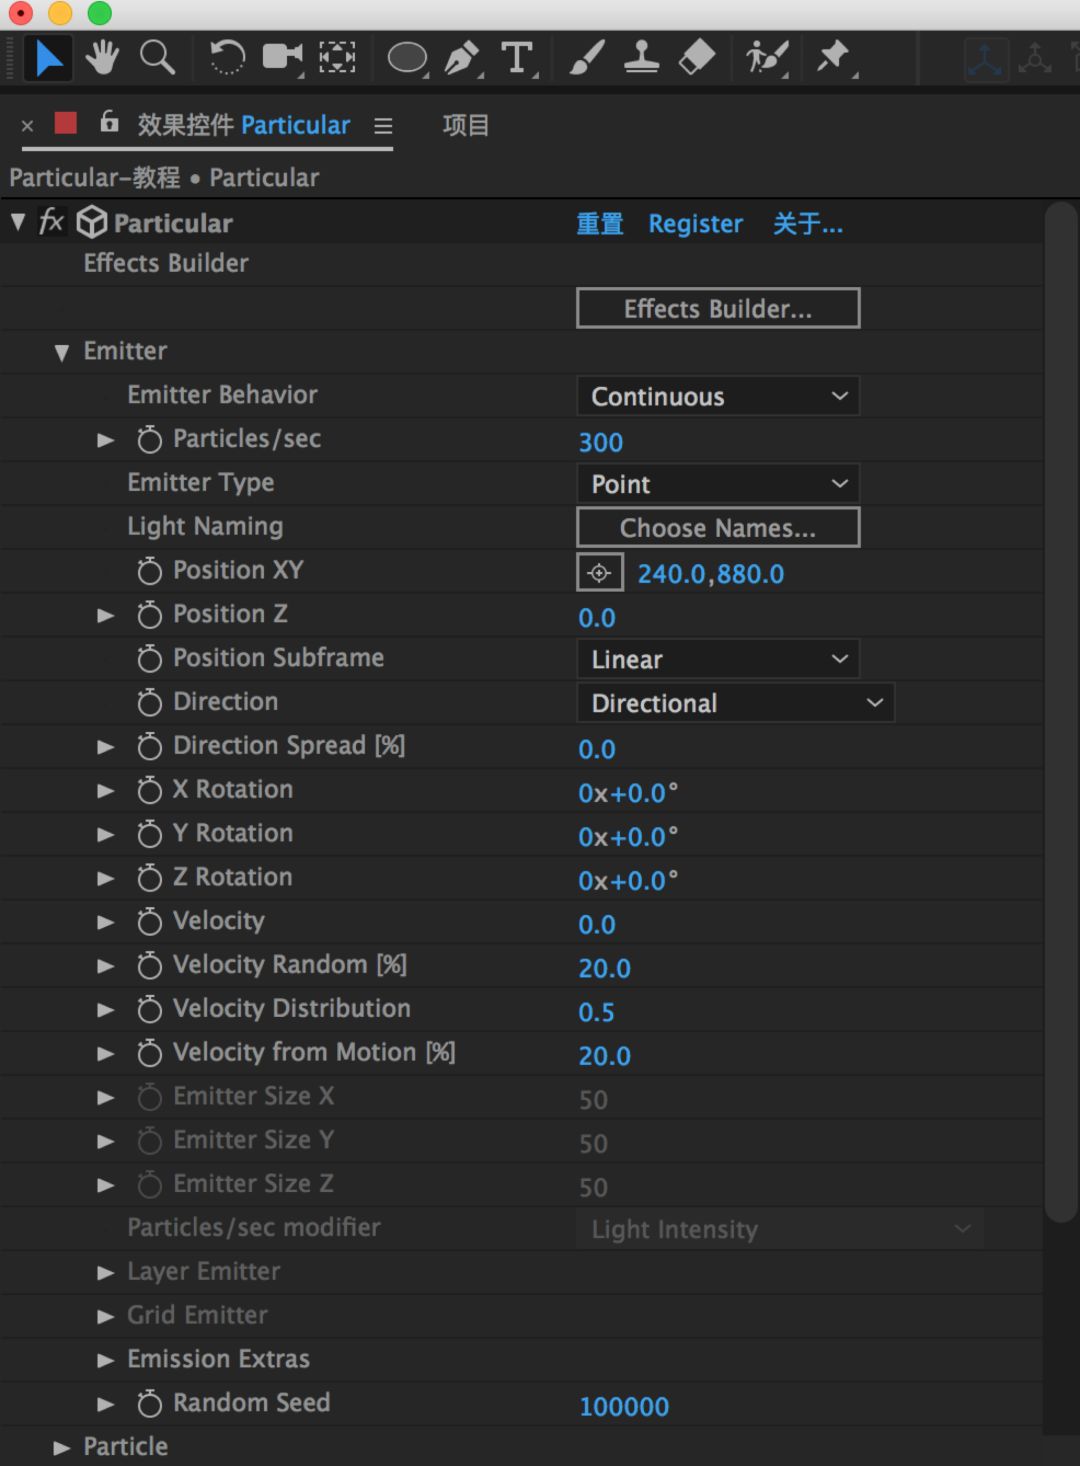Click the Register link
The image size is (1080, 1466).
pos(696,224)
